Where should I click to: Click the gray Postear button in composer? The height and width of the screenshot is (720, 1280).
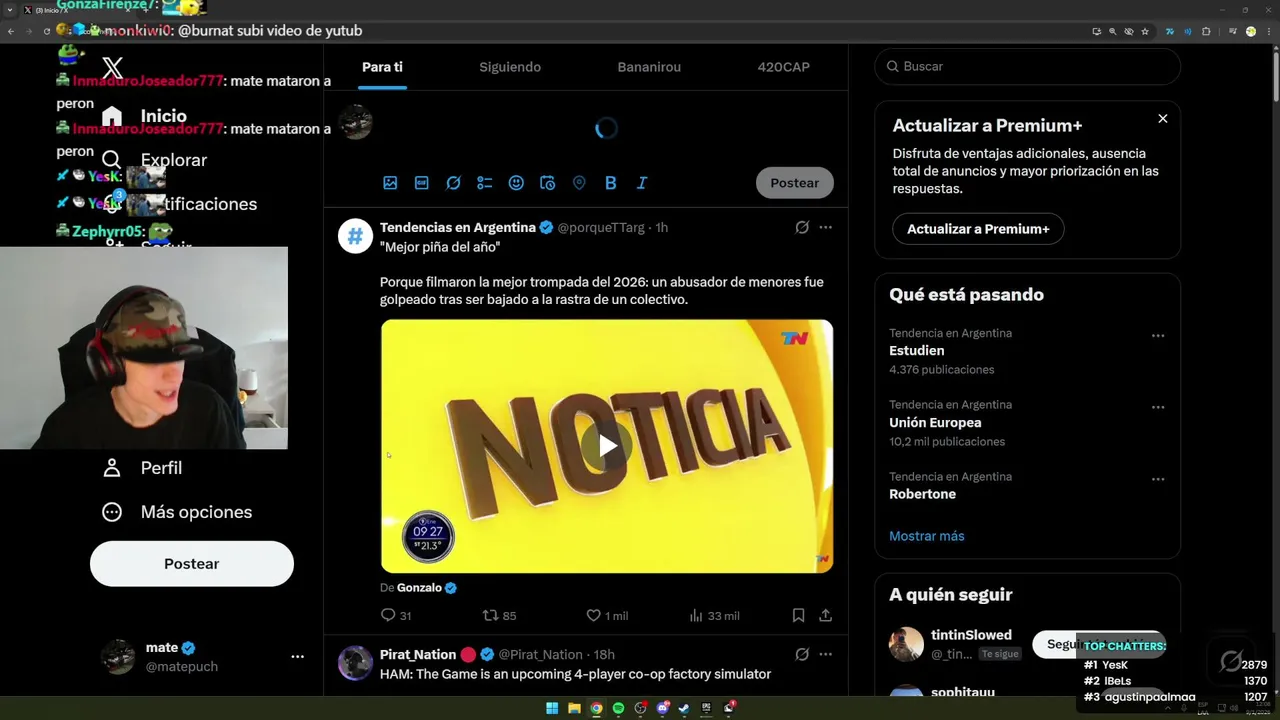(795, 183)
